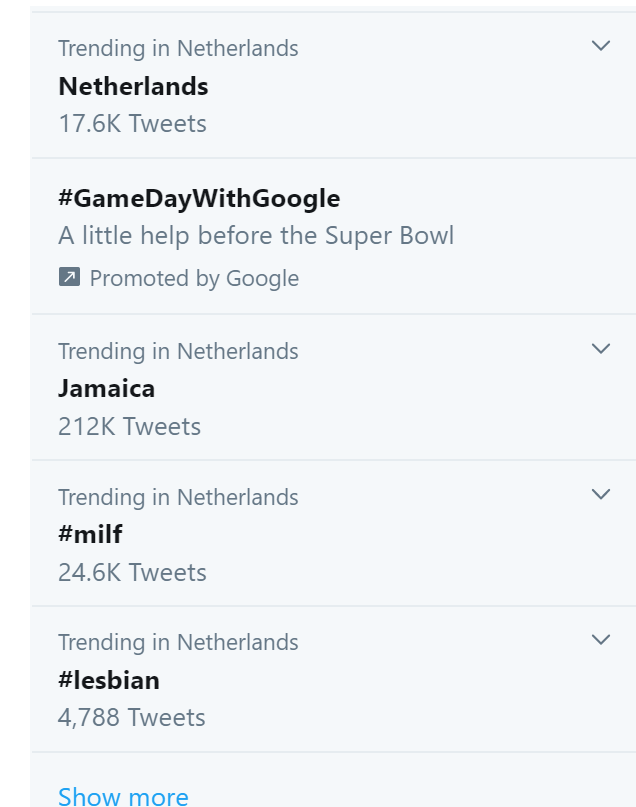Click Show more to see more trends
The image size is (636, 807).
click(123, 796)
